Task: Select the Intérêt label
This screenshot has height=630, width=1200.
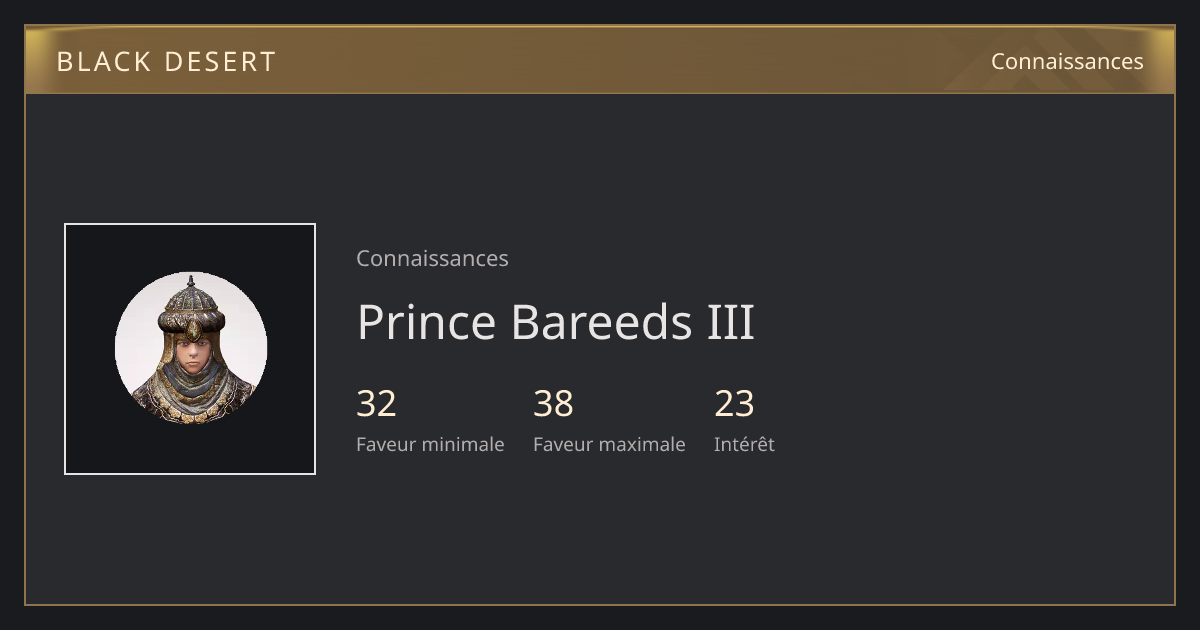Action: [744, 444]
